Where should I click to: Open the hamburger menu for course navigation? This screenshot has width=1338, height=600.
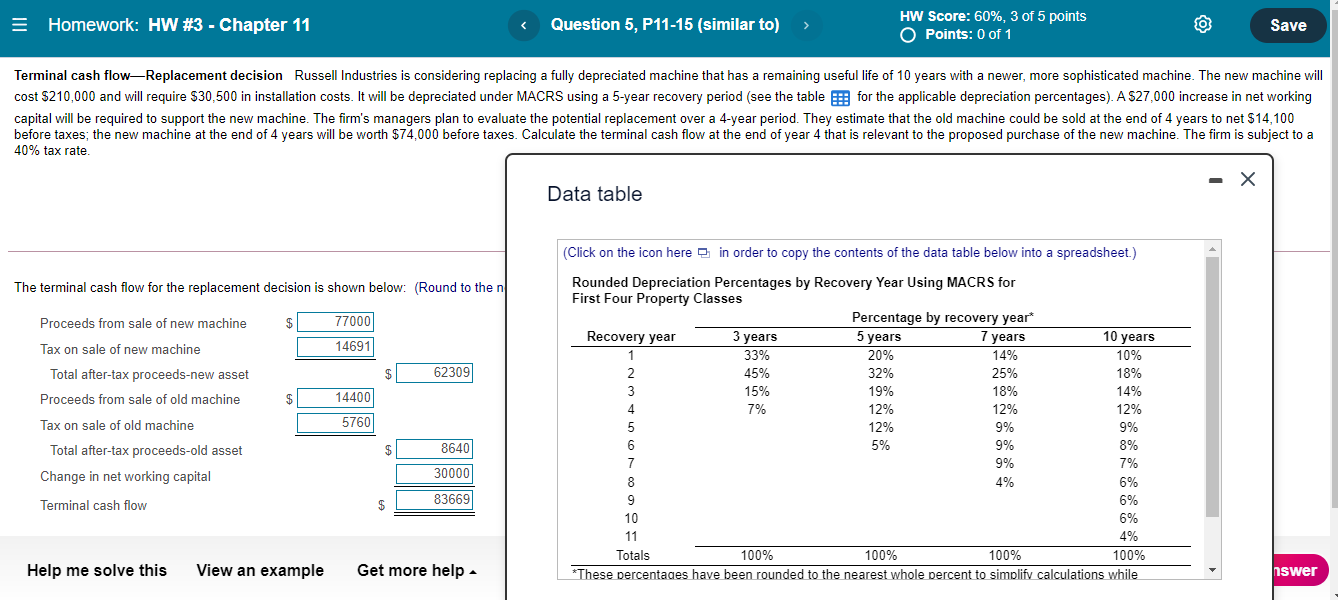point(19,24)
